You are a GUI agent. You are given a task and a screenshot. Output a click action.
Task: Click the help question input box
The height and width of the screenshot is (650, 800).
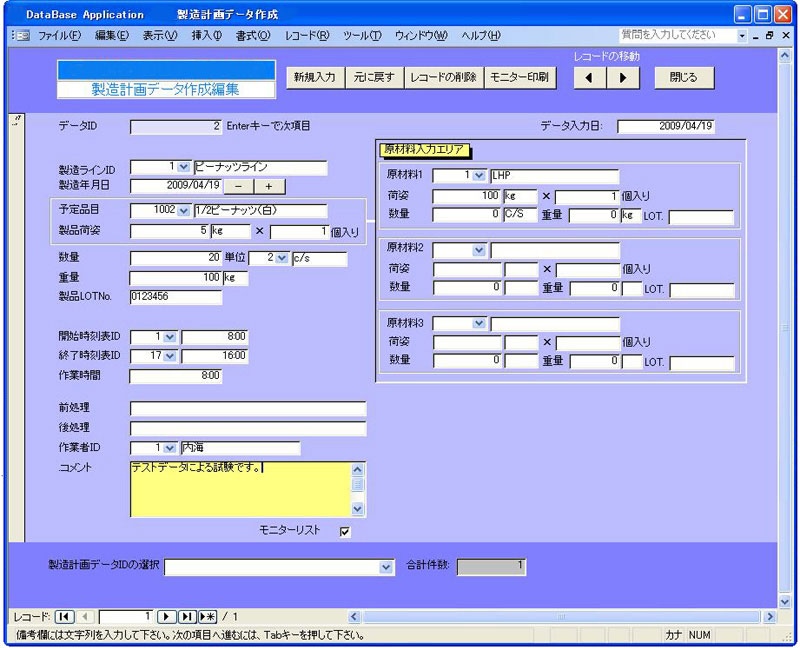point(678,36)
